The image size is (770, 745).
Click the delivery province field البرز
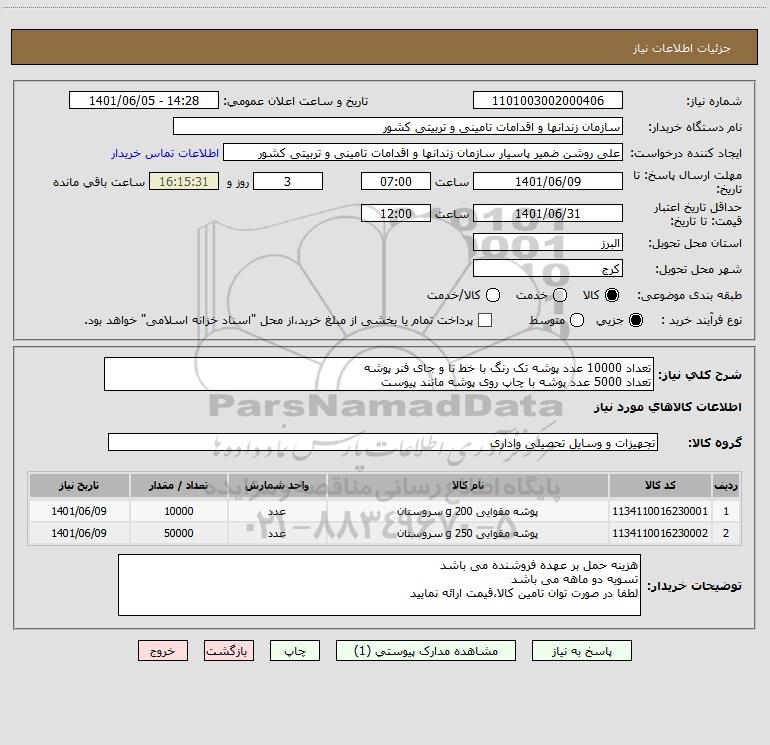[x=548, y=243]
